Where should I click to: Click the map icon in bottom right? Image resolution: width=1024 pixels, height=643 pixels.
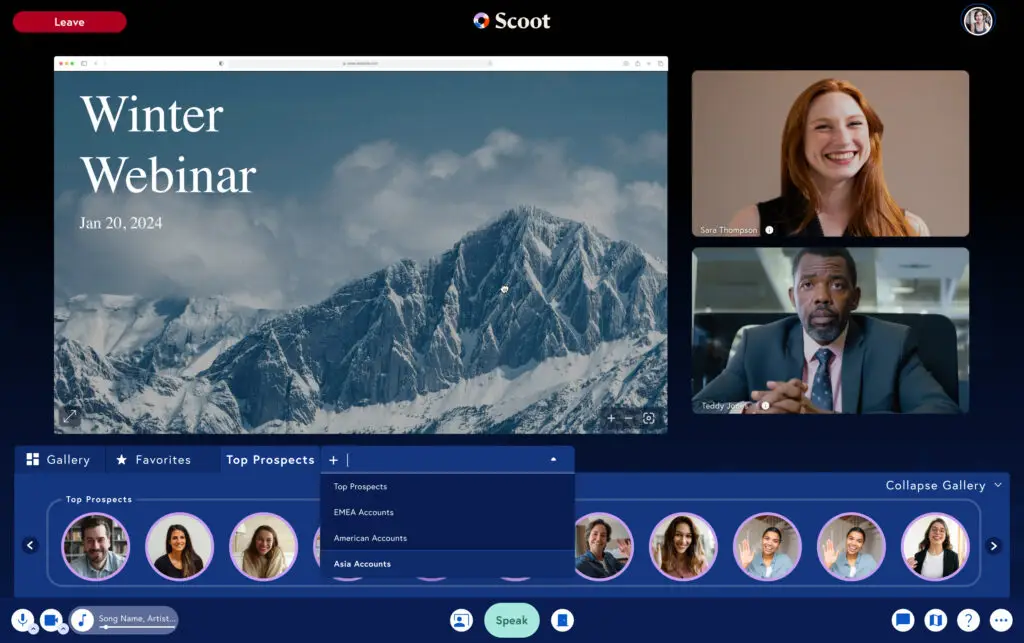click(935, 620)
